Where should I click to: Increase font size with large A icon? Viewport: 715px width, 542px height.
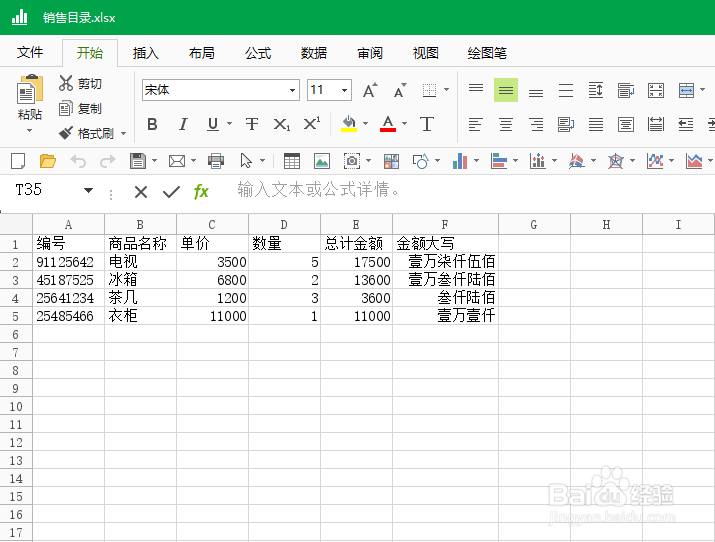370,90
